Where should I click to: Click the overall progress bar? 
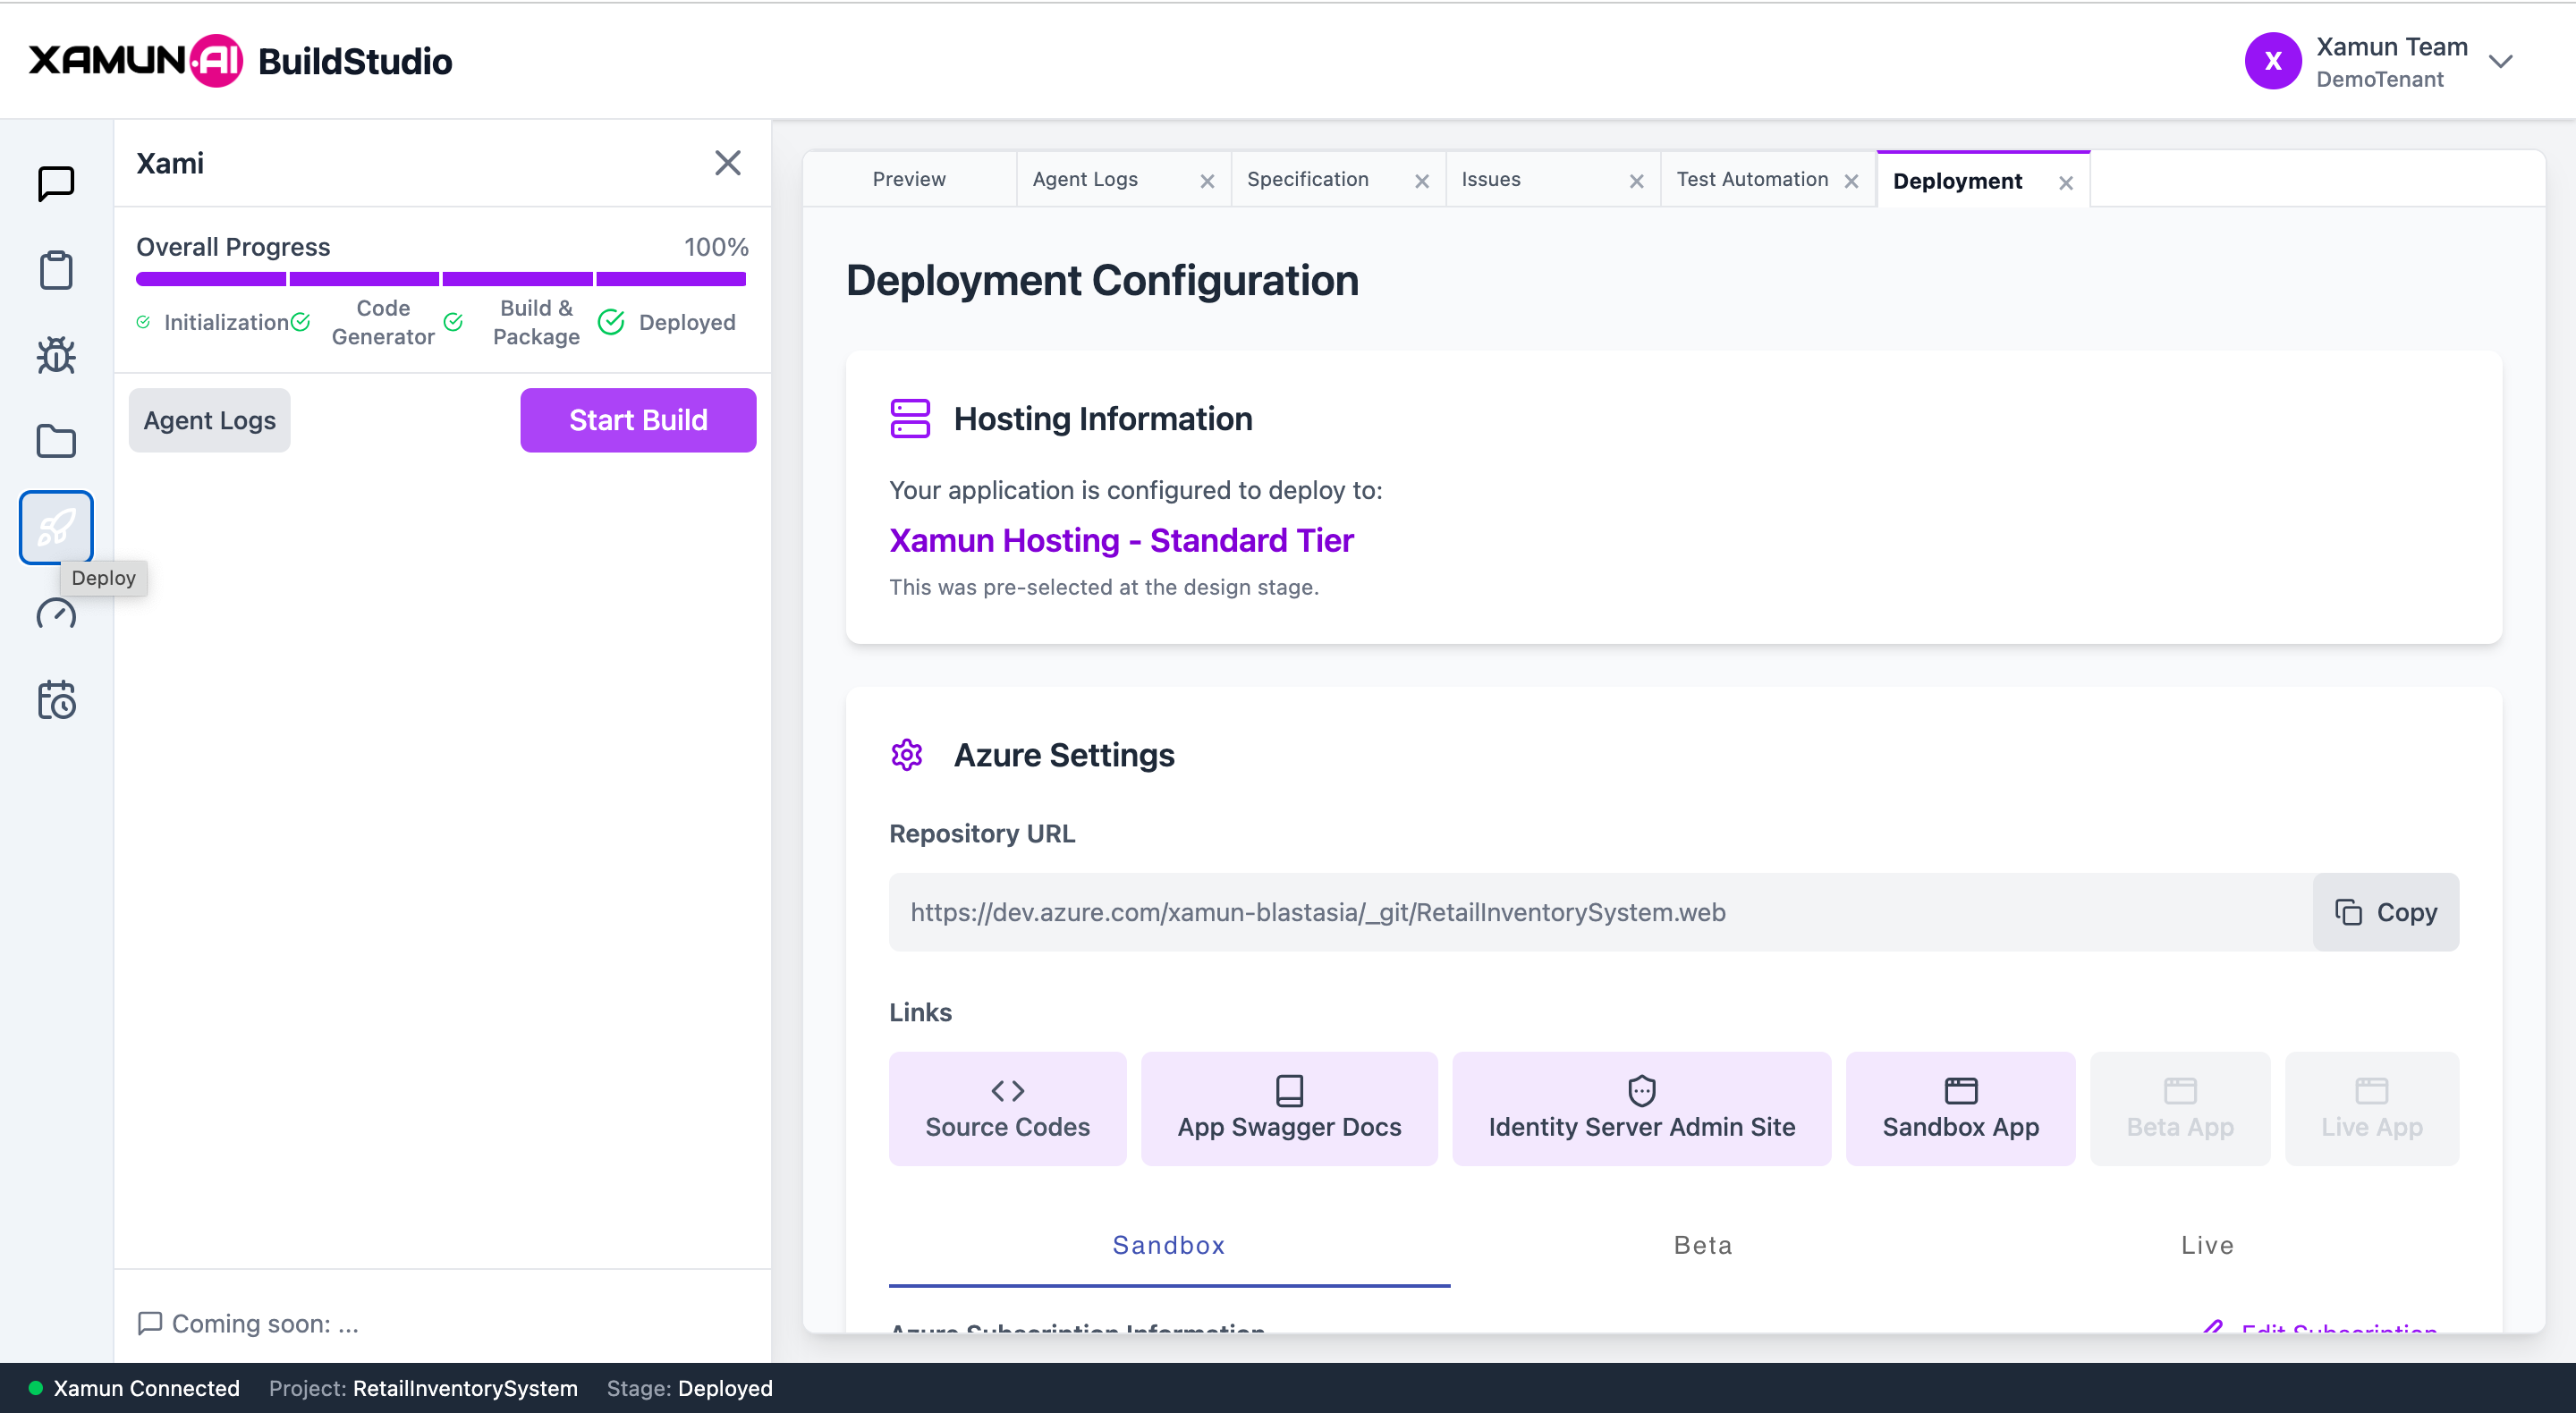pyautogui.click(x=441, y=279)
